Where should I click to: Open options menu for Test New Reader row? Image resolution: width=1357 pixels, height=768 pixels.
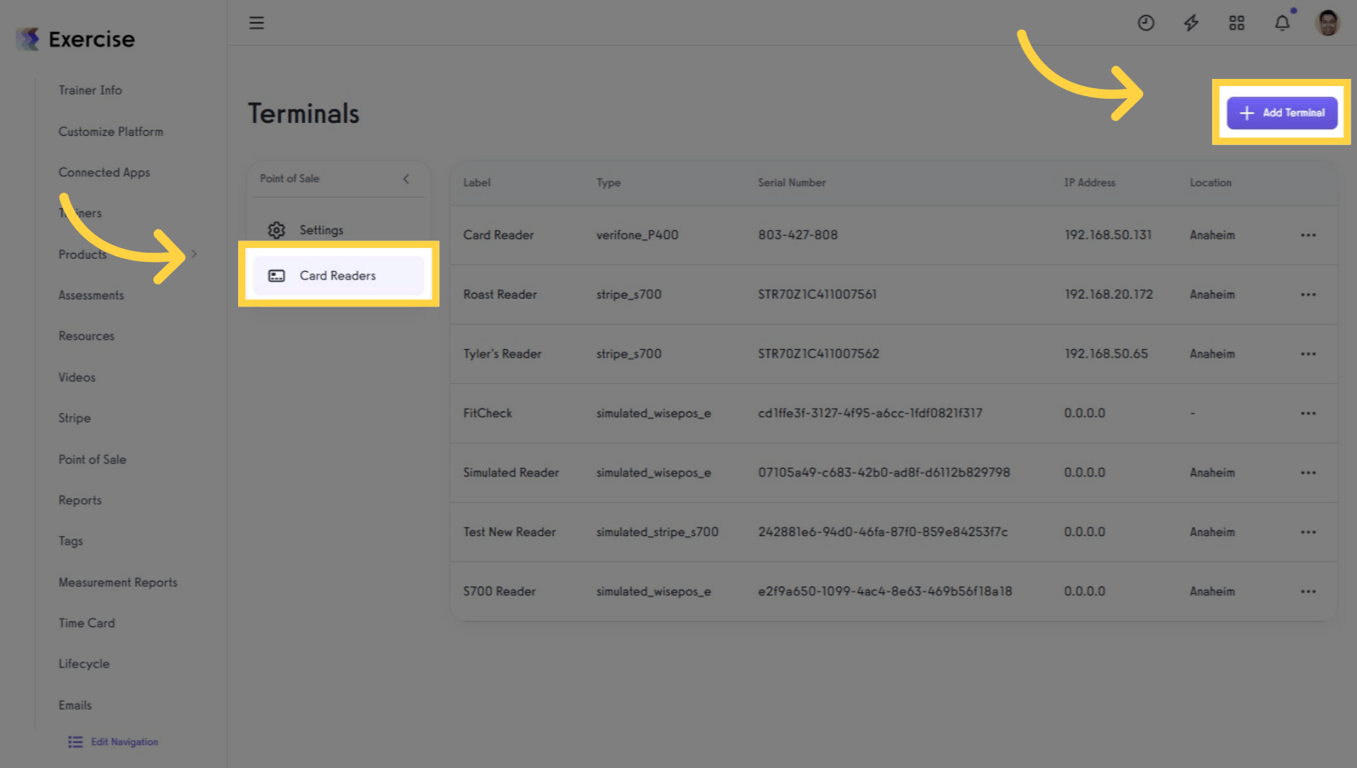pyautogui.click(x=1308, y=532)
